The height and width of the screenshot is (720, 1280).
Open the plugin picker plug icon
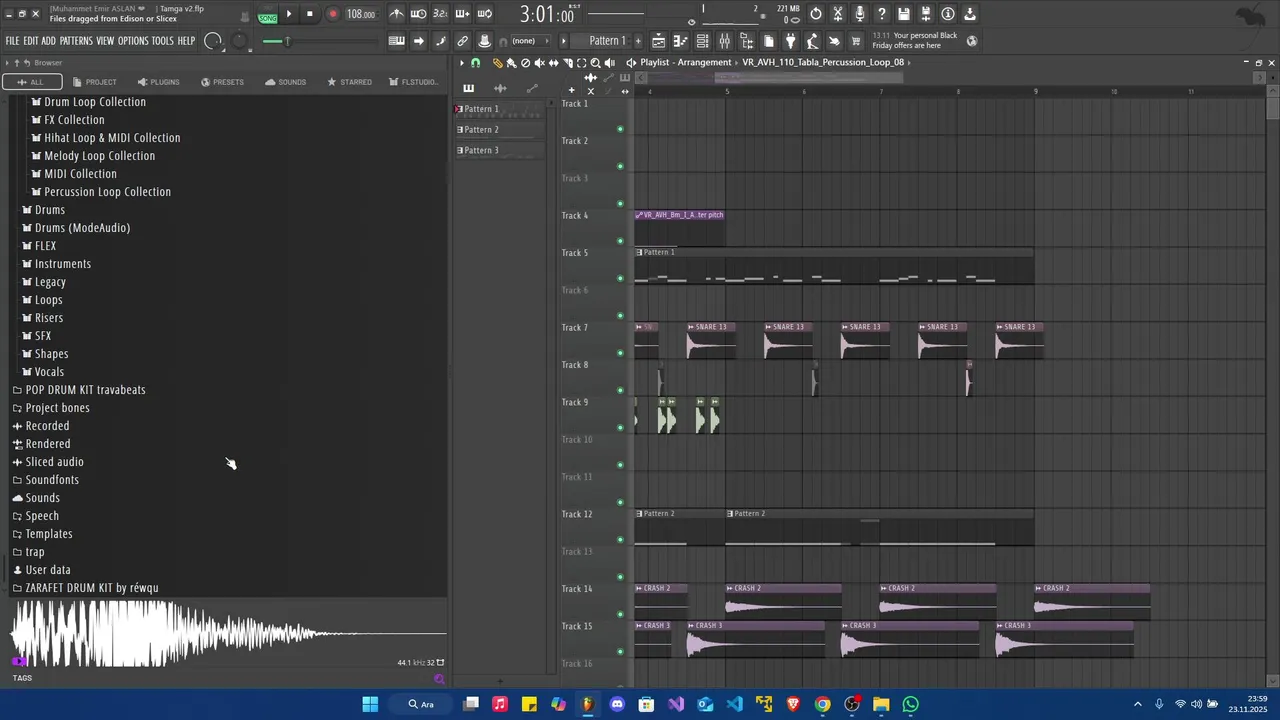pos(790,41)
